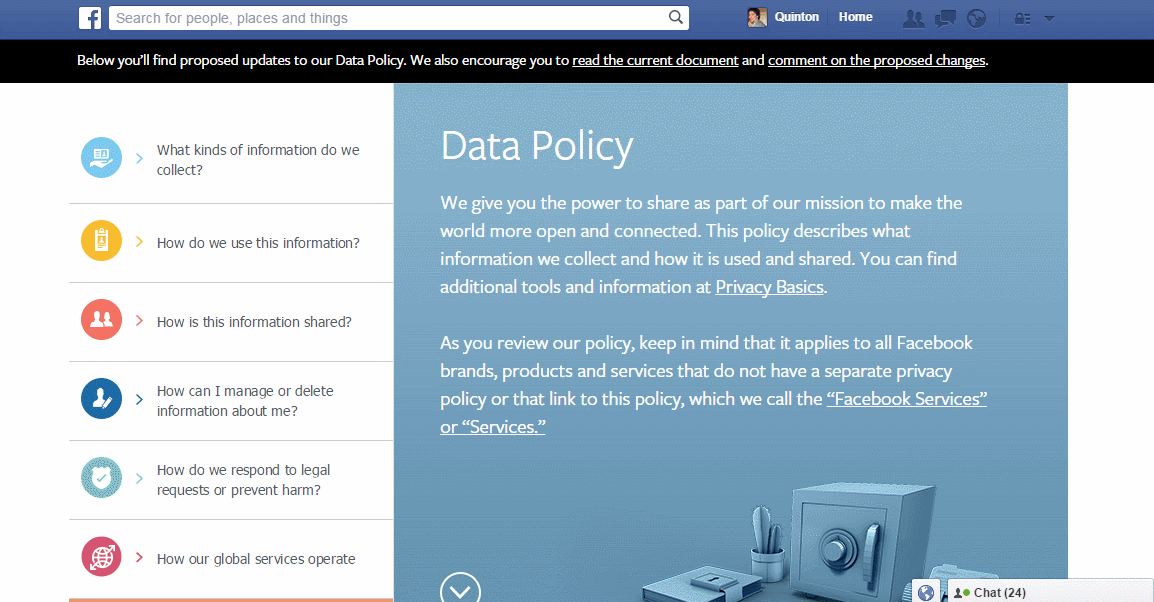
Task: Expand chevron beside 'How can I manage'
Action: click(139, 400)
